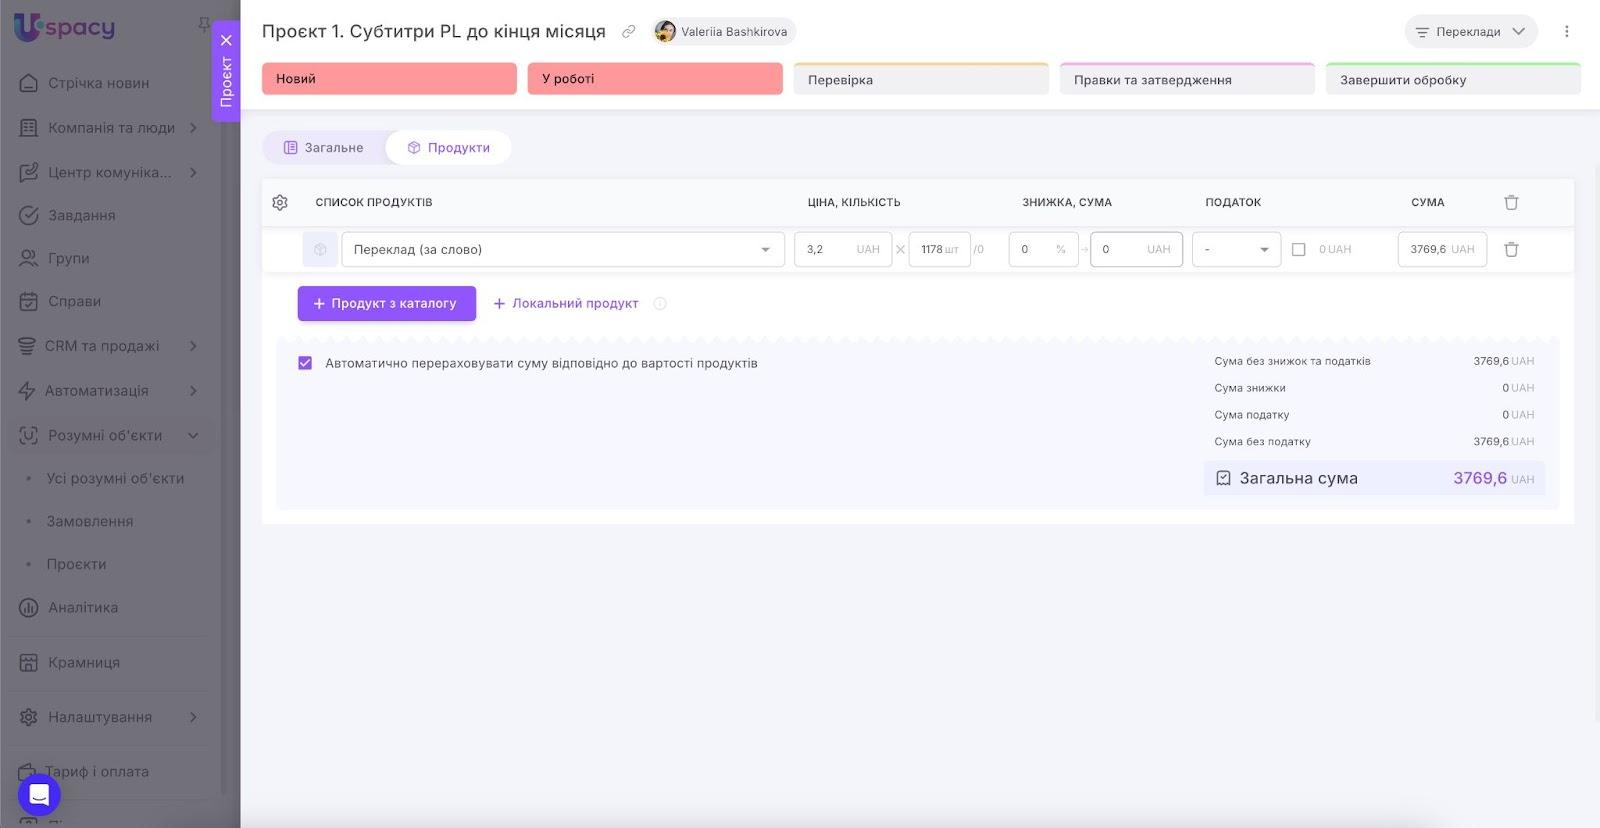Open the Переклади funnel dropdown
This screenshot has height=828, width=1600.
(1471, 31)
